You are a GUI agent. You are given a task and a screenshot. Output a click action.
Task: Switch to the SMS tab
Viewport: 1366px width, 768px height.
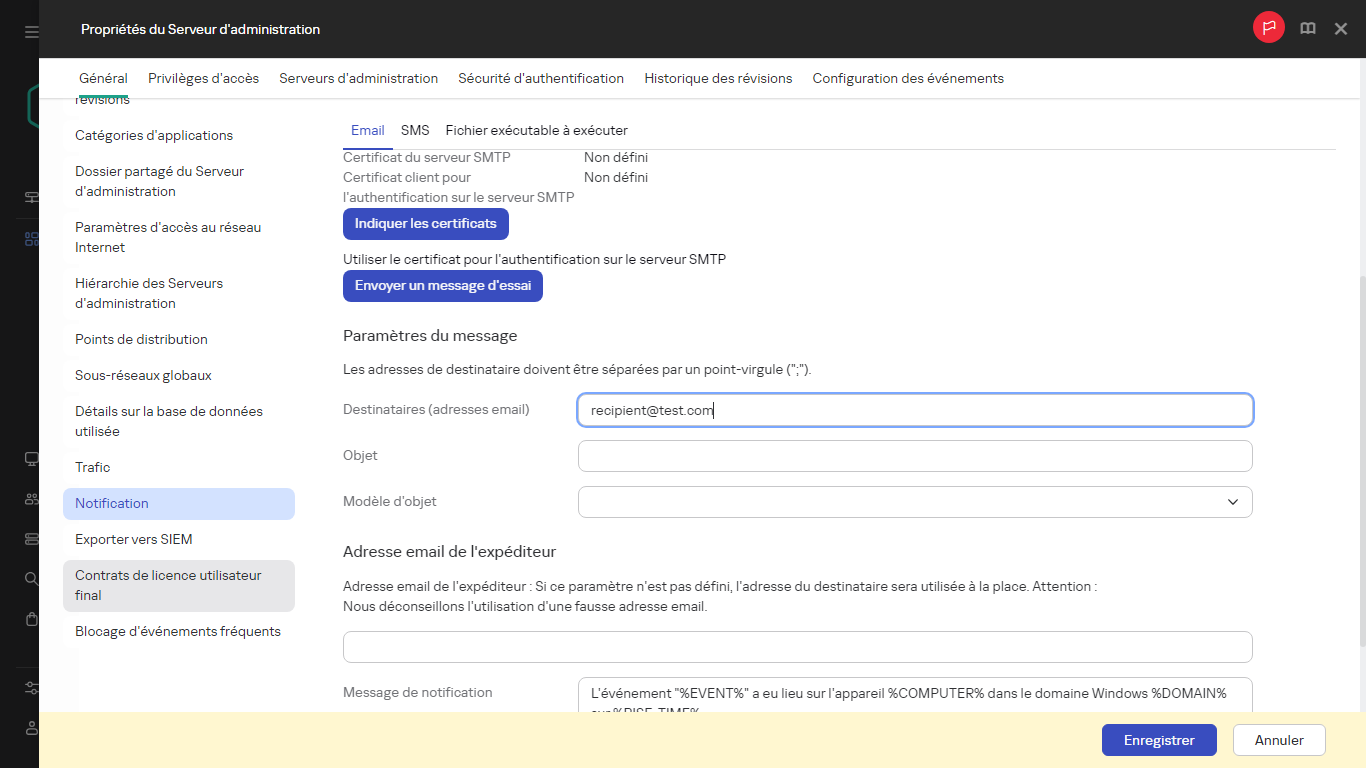pos(414,130)
